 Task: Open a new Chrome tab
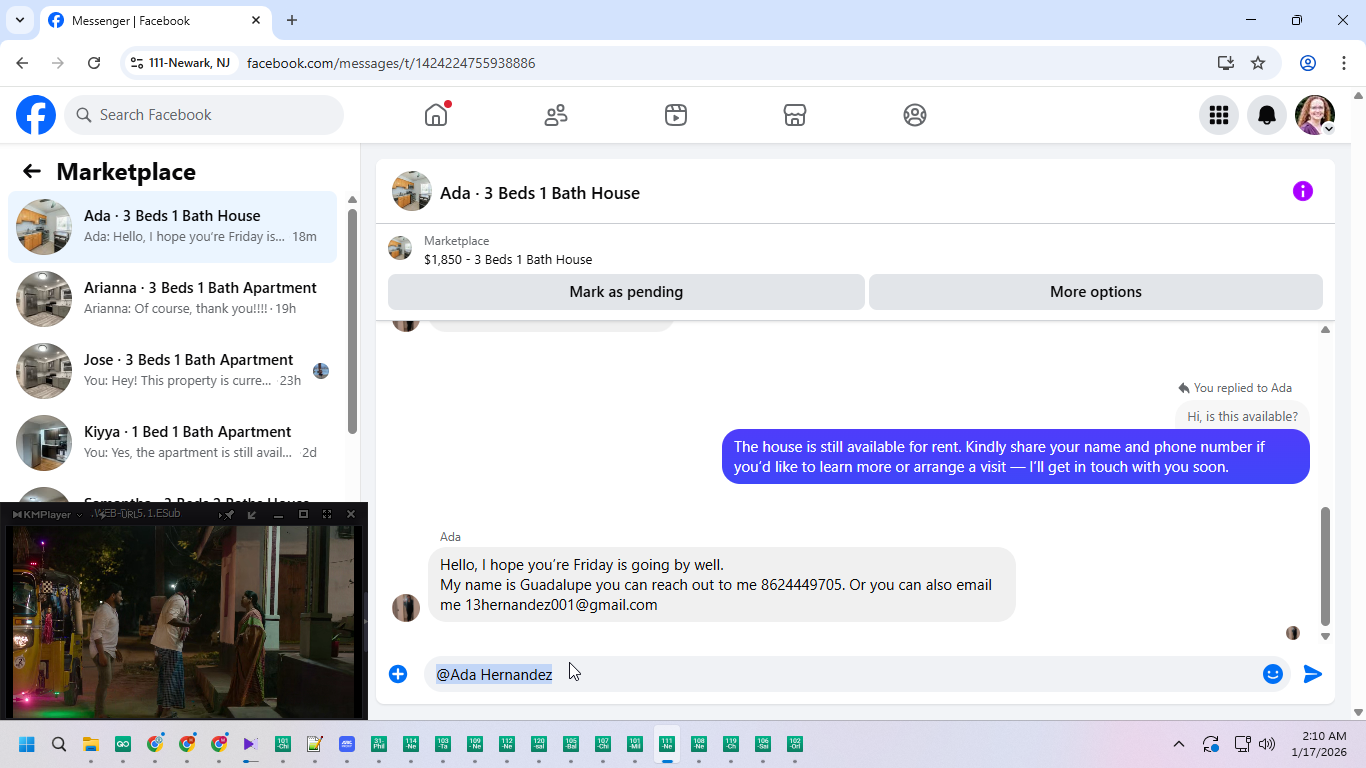[x=292, y=20]
